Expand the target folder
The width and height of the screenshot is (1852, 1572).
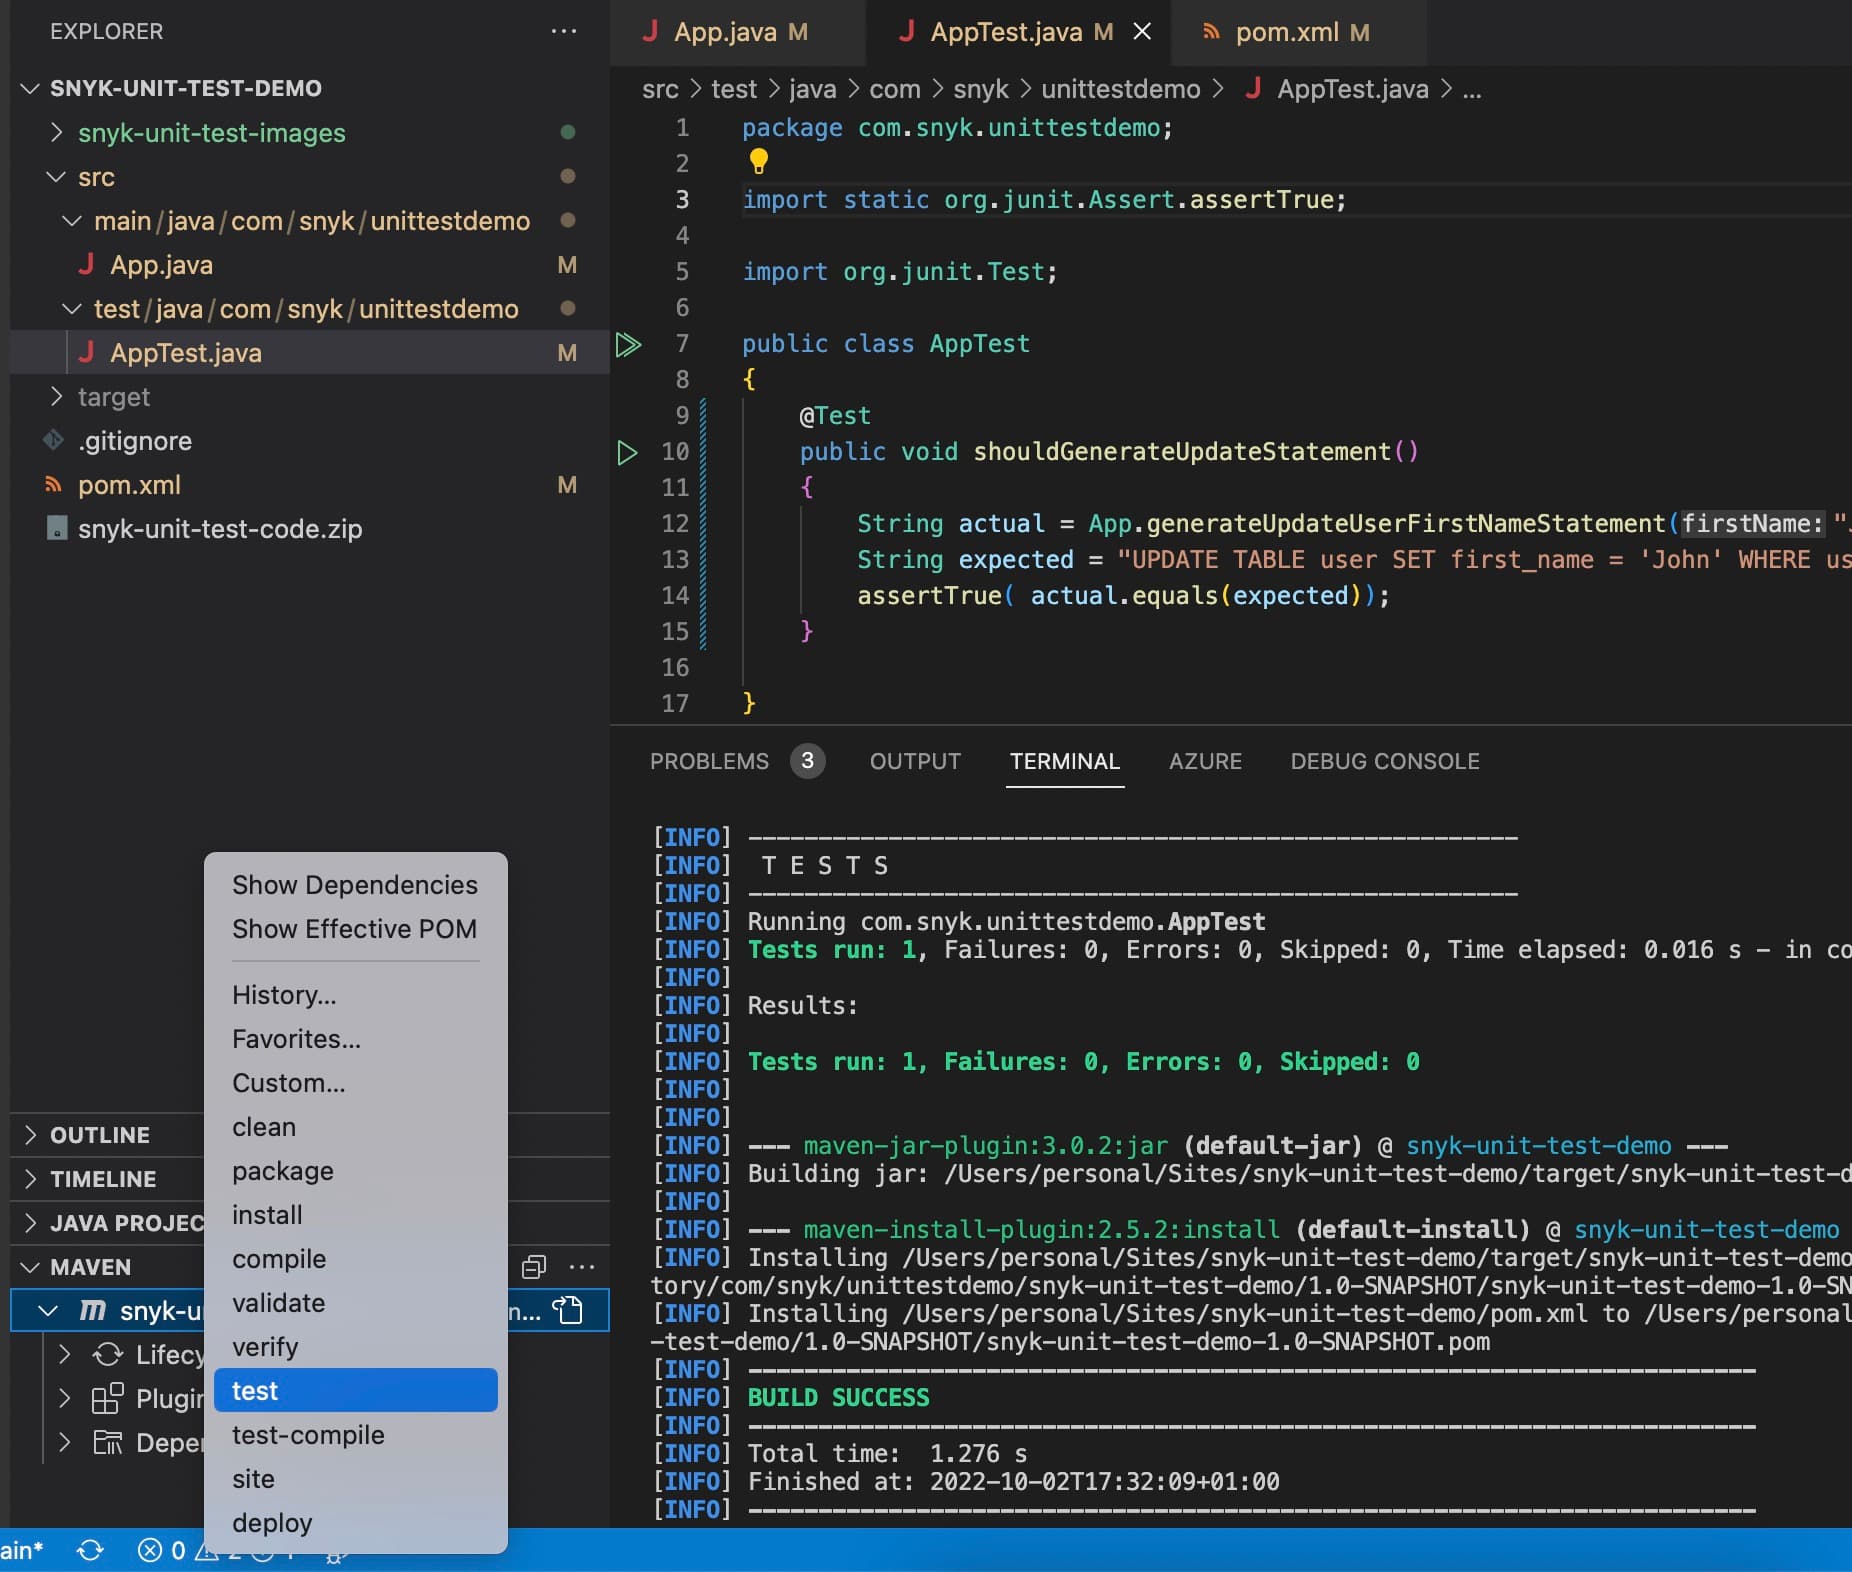[57, 397]
